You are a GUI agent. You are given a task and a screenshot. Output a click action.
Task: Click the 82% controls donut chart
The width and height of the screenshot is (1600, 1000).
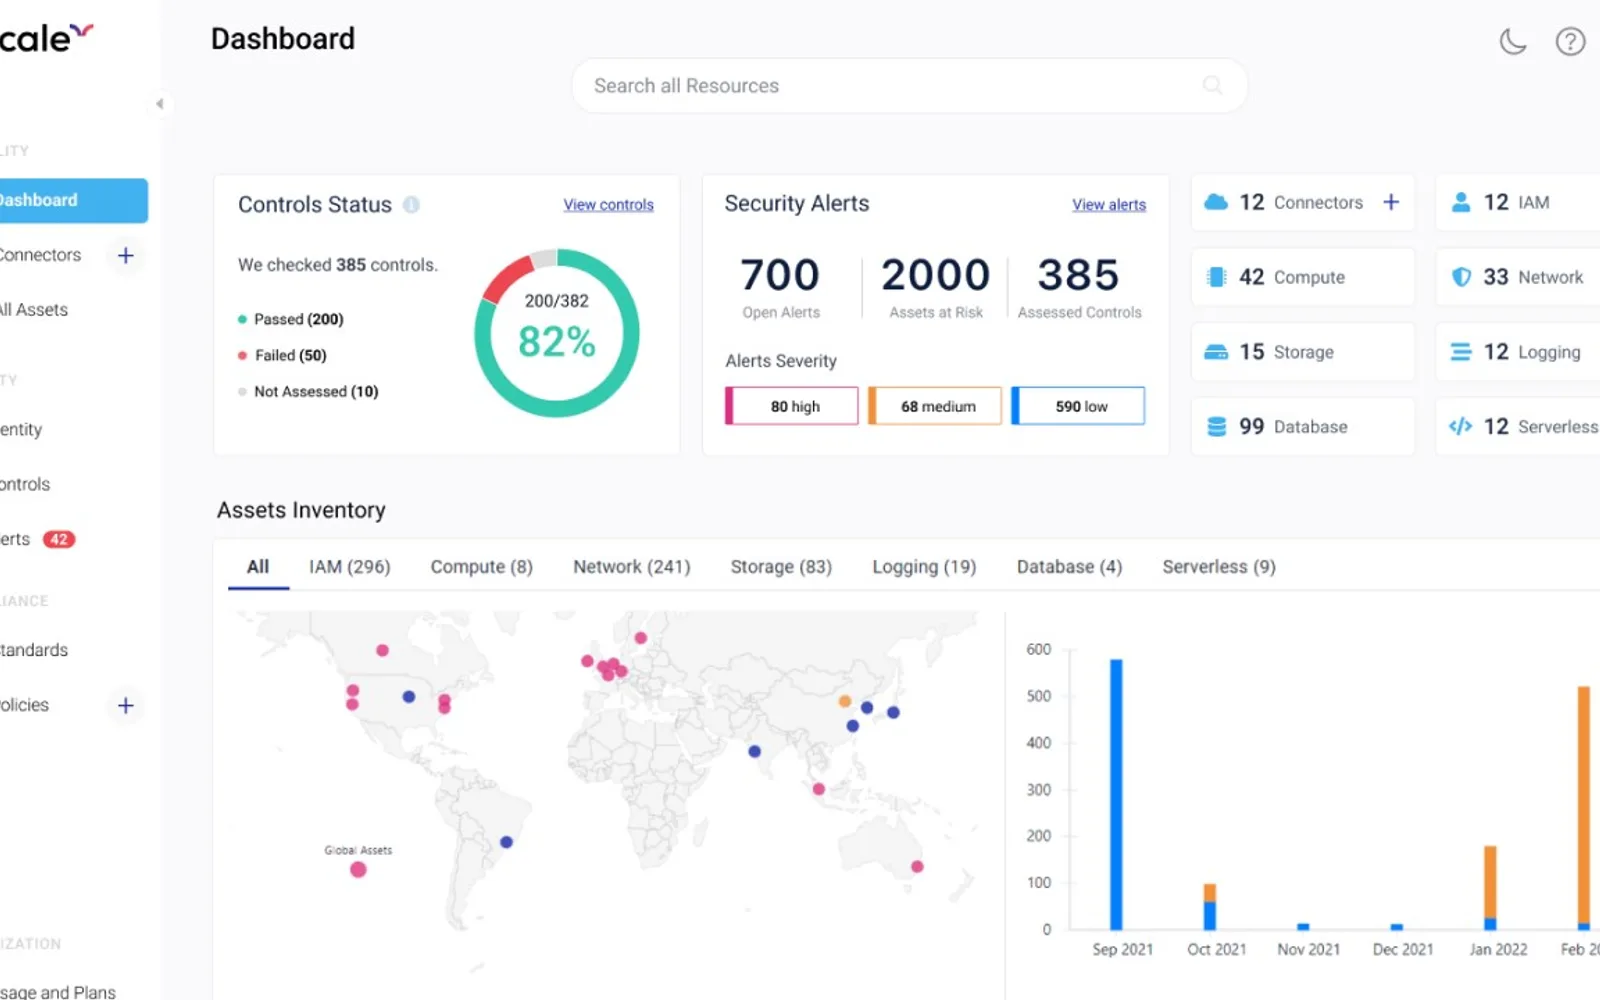pyautogui.click(x=557, y=333)
